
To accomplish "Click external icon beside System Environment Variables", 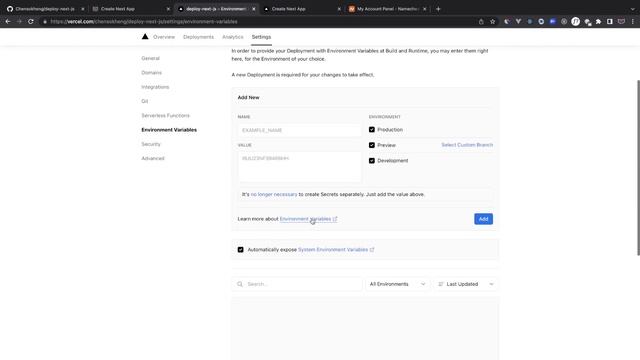I will coord(372,250).
